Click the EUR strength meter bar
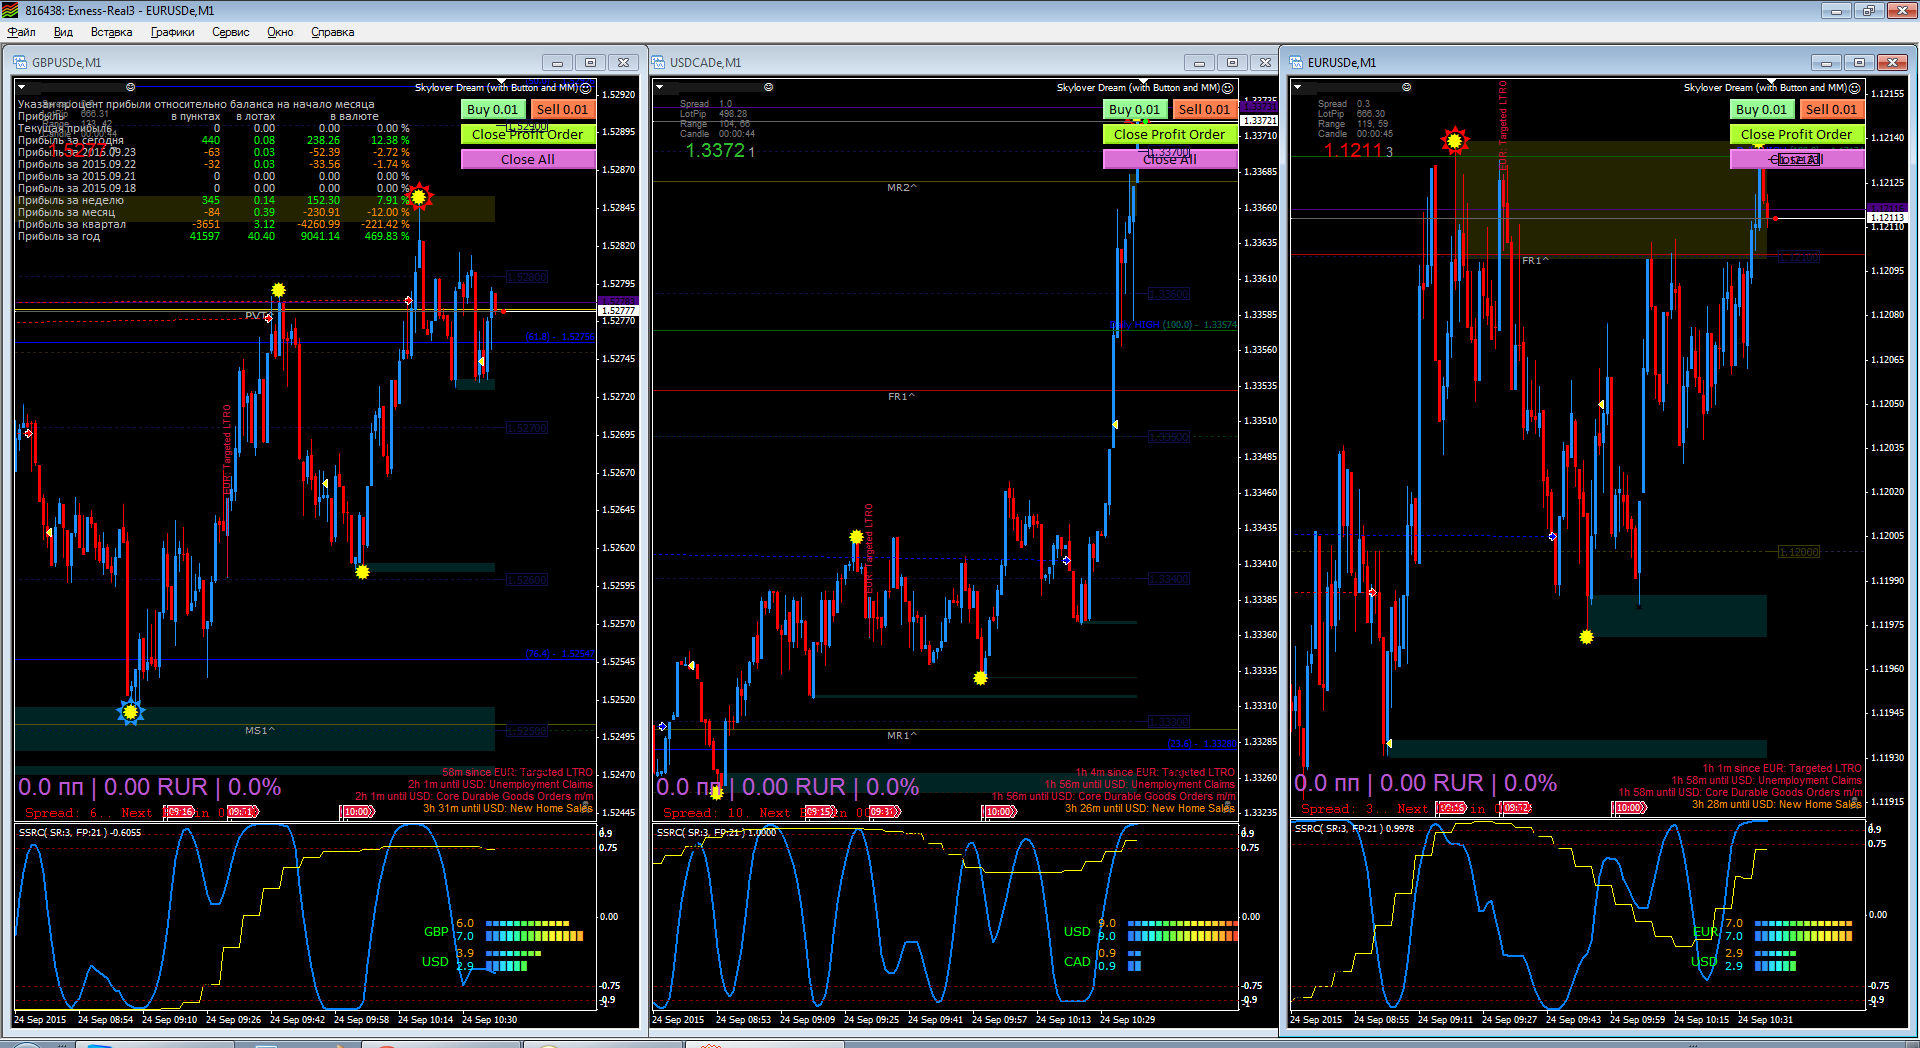1920x1048 pixels. click(x=1803, y=931)
